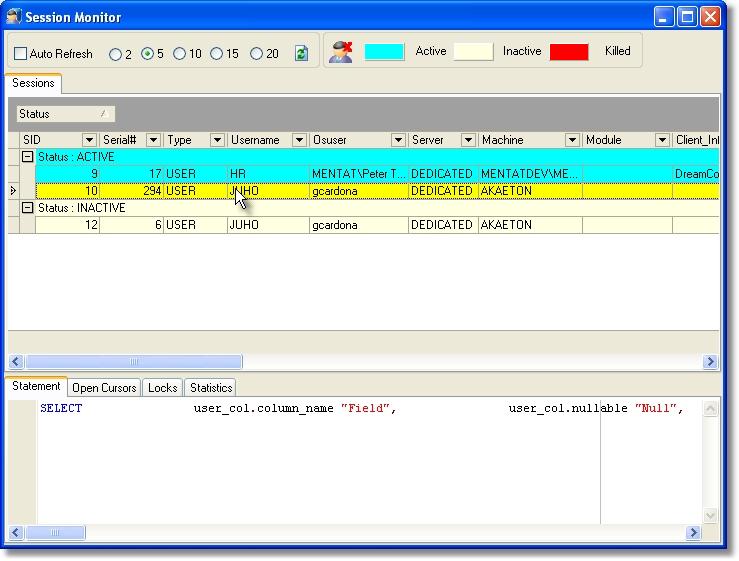Image resolution: width=739 pixels, height=561 pixels.
Task: Click the cream Inactive color swatch
Action: pyautogui.click(x=473, y=51)
